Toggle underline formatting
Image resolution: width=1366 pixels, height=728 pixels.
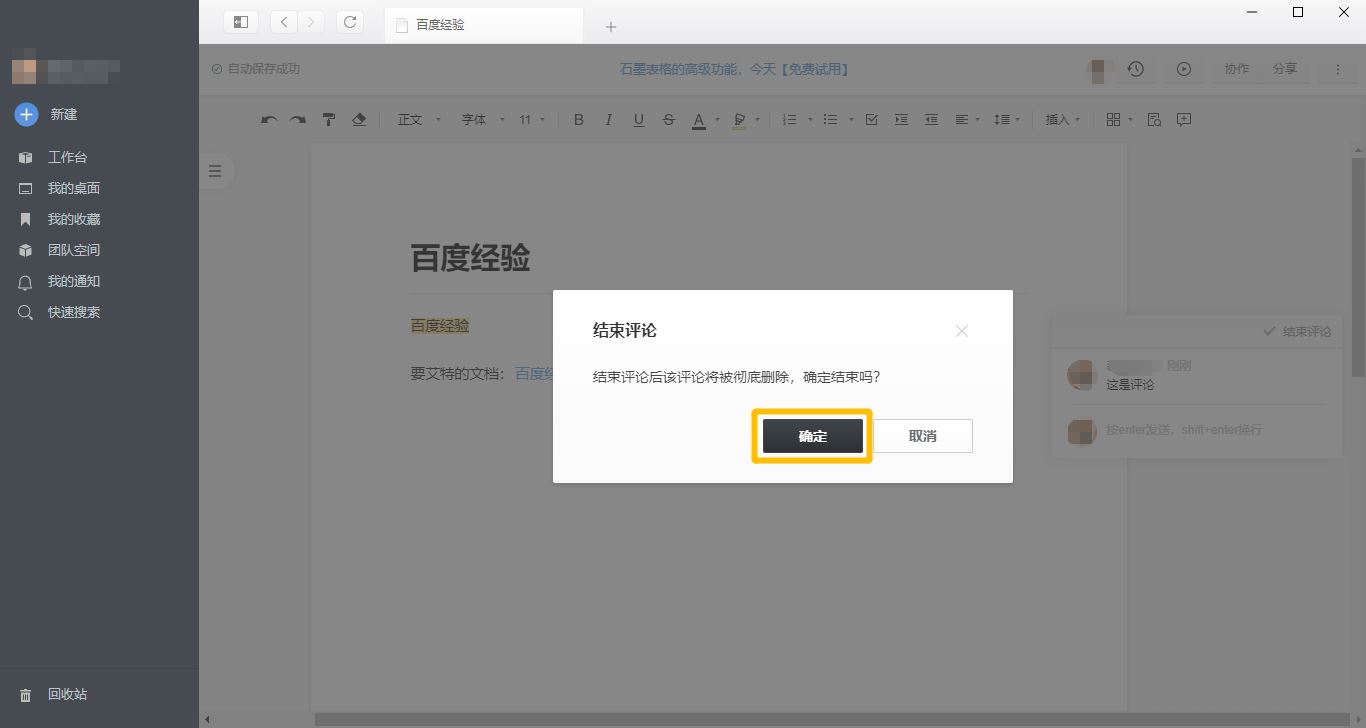(638, 120)
